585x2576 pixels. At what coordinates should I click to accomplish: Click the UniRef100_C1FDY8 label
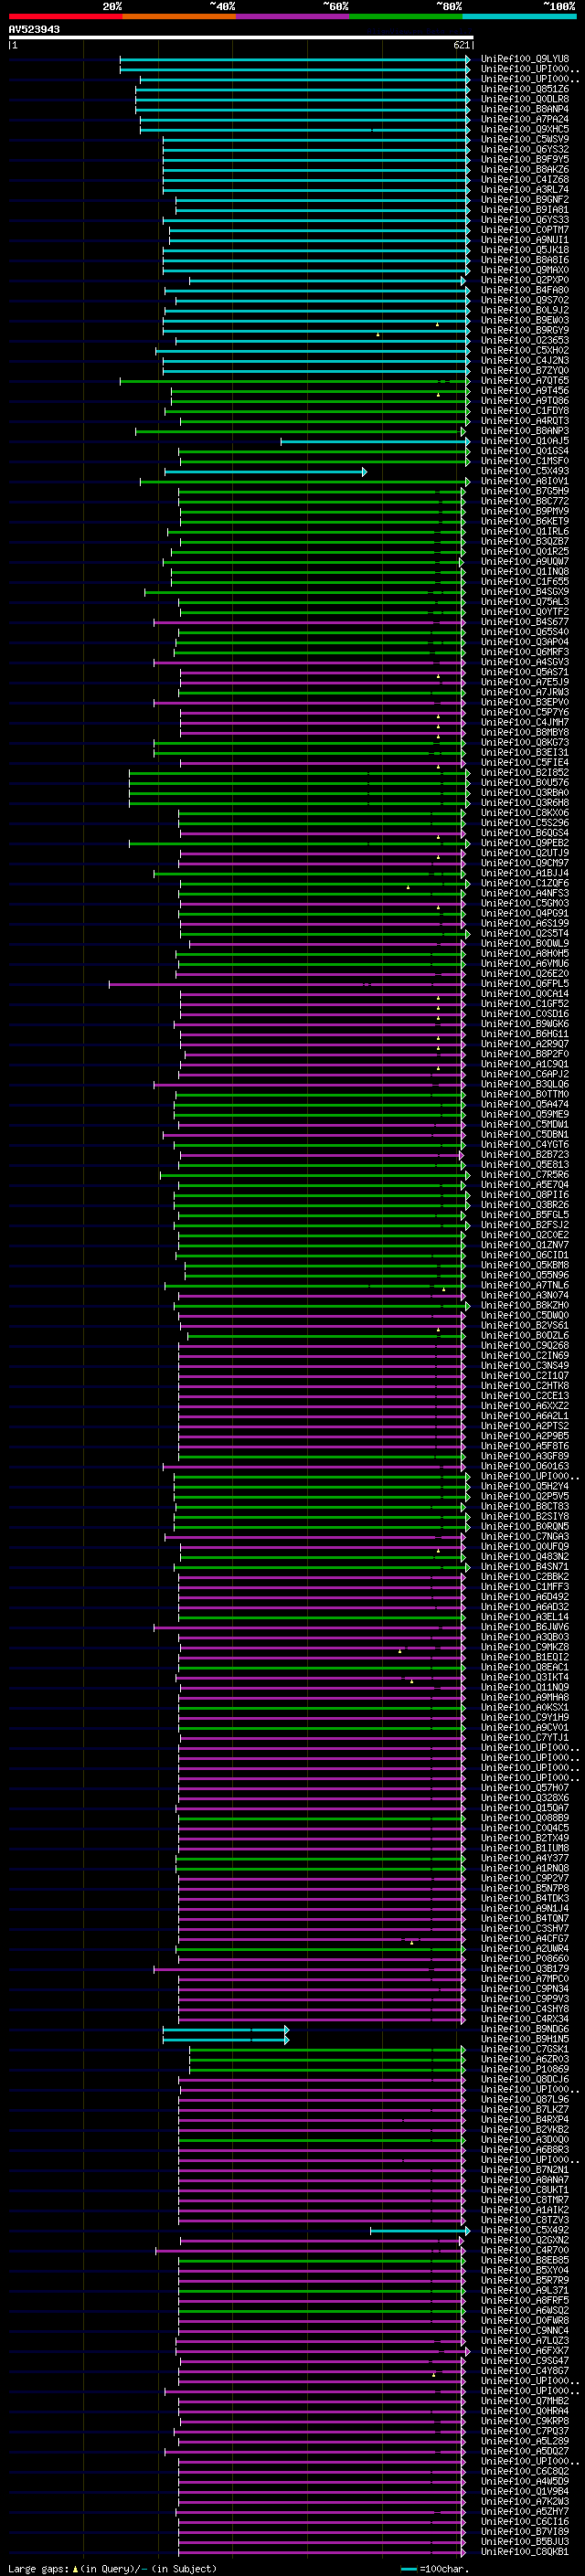pos(524,411)
